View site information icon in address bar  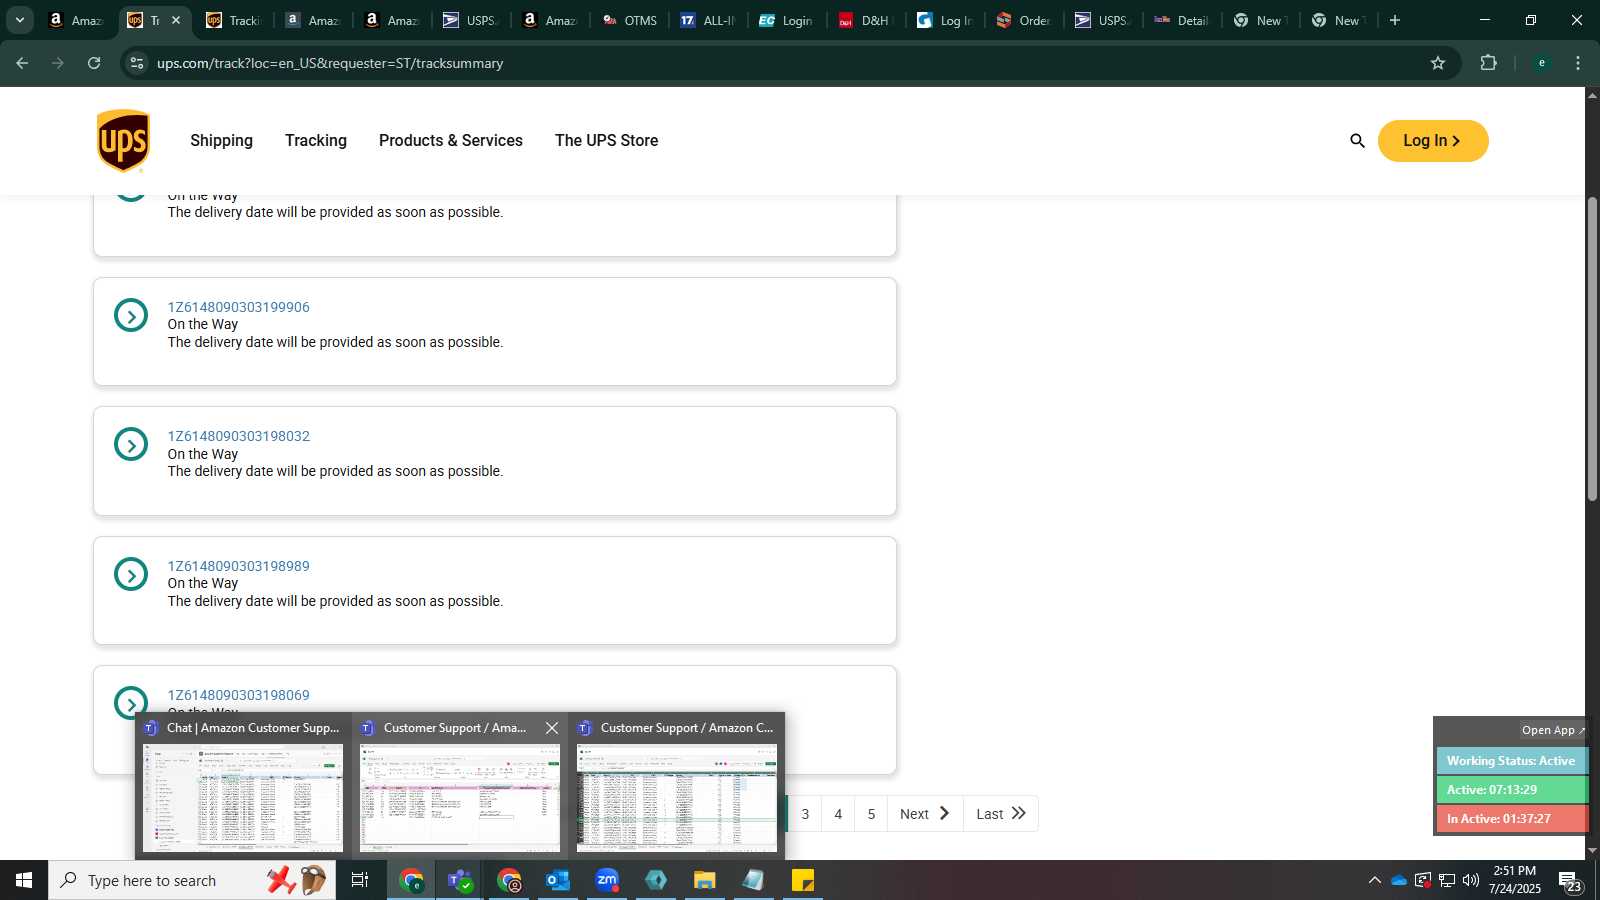tap(137, 63)
